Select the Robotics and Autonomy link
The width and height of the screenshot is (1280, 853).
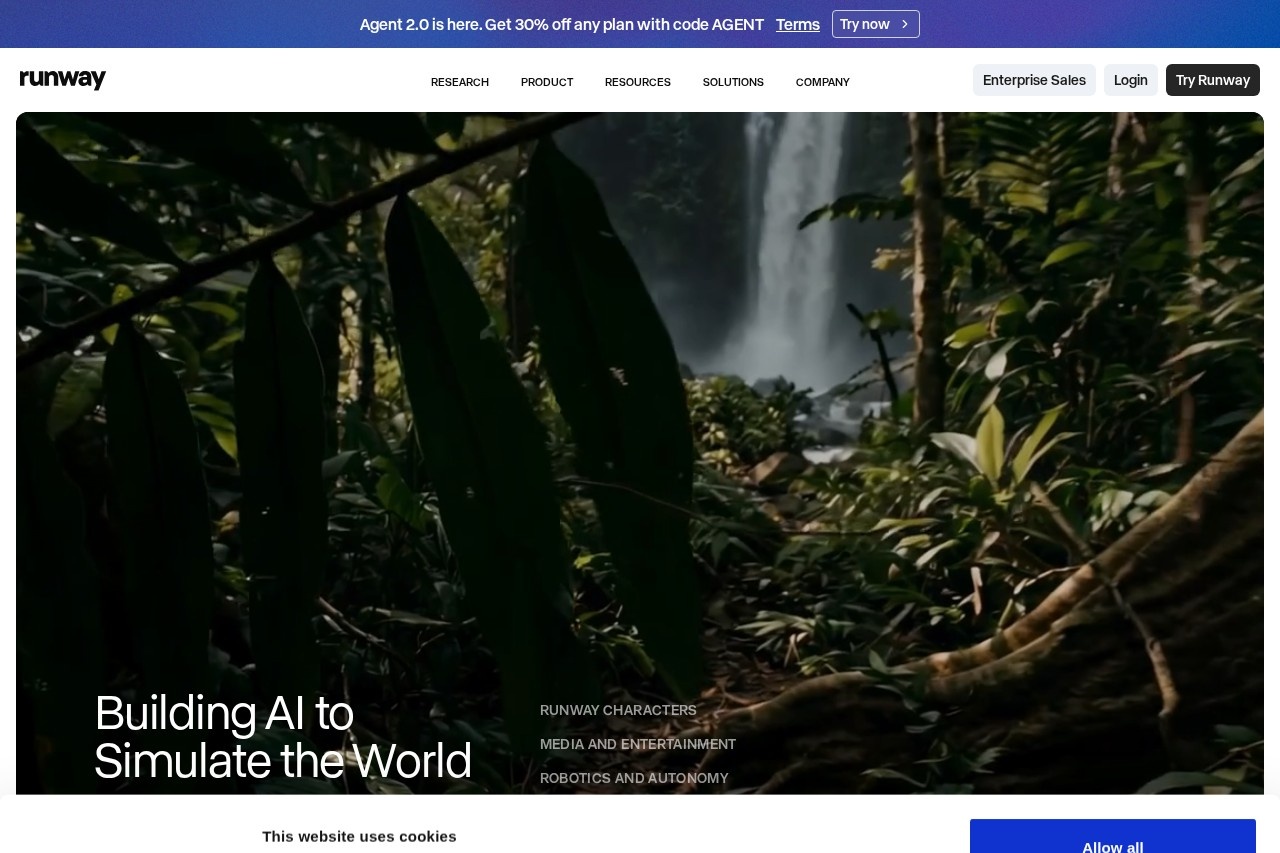click(x=634, y=778)
